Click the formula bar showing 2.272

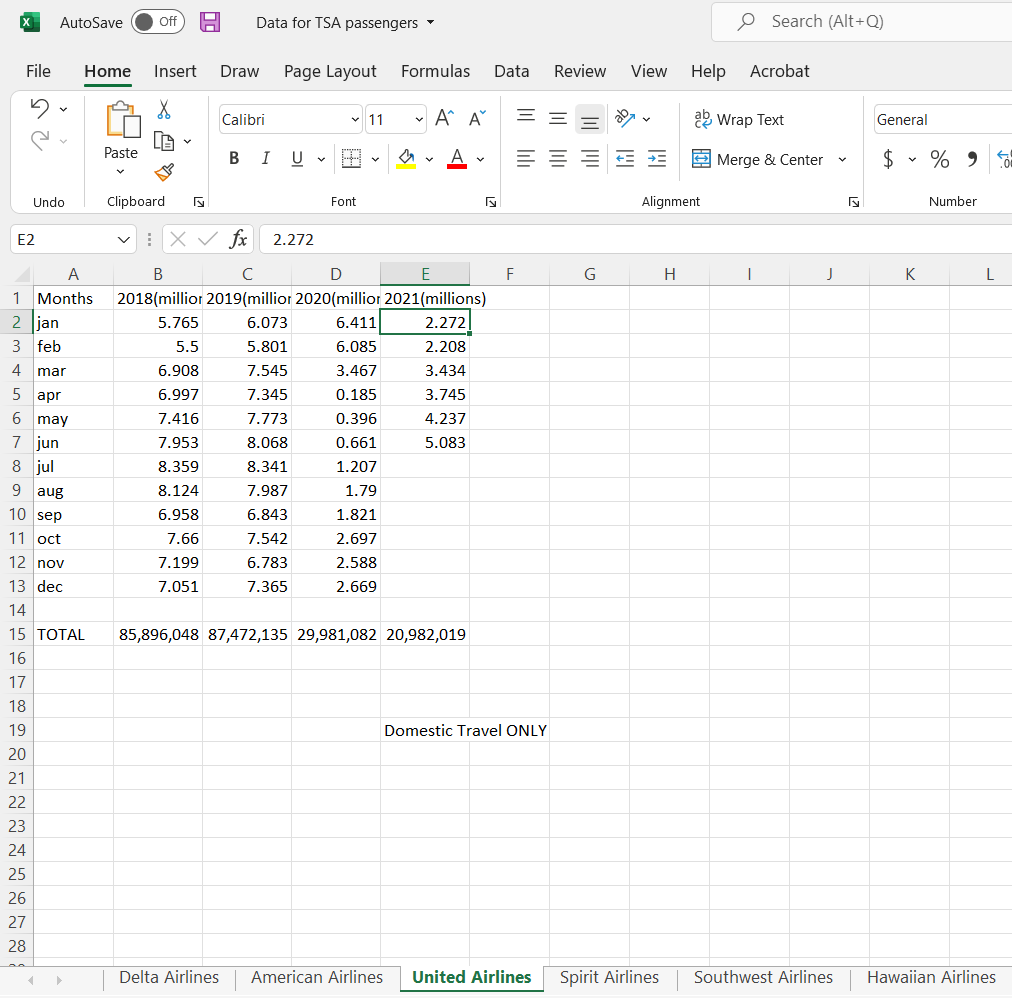pos(635,239)
